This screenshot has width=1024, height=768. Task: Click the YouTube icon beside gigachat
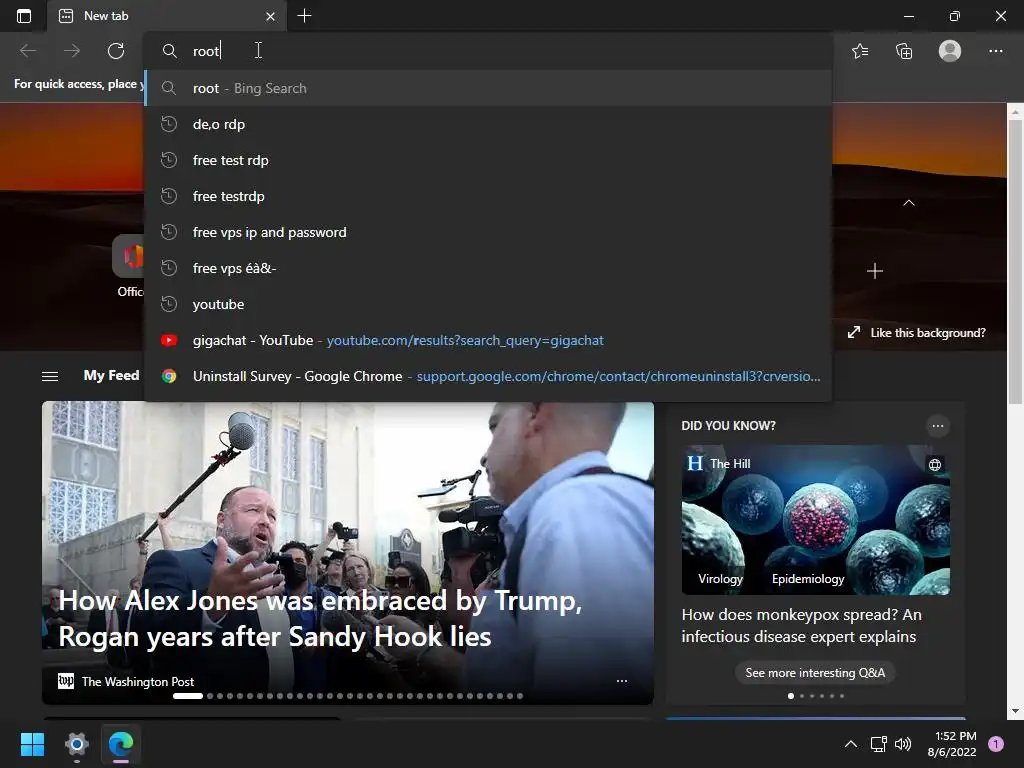(x=169, y=340)
